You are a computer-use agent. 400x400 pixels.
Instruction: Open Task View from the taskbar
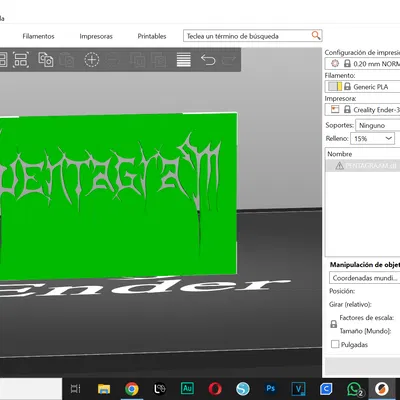(75, 389)
